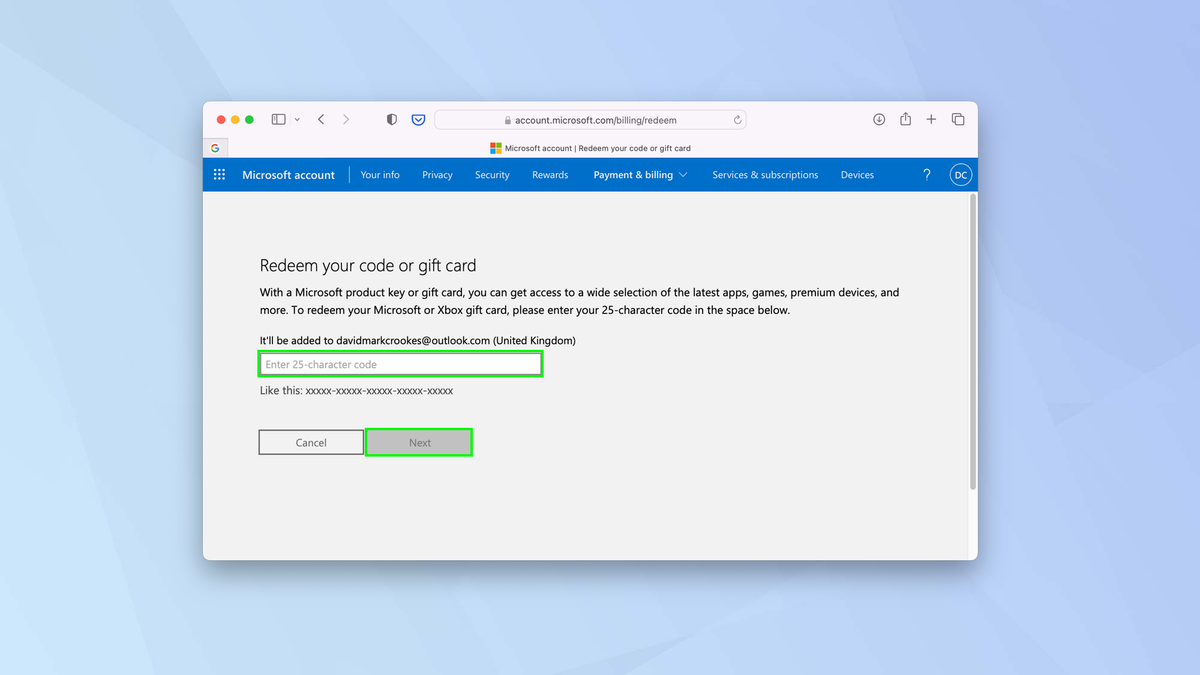Click the Pocket extension icon
This screenshot has width=1200, height=675.
(418, 119)
